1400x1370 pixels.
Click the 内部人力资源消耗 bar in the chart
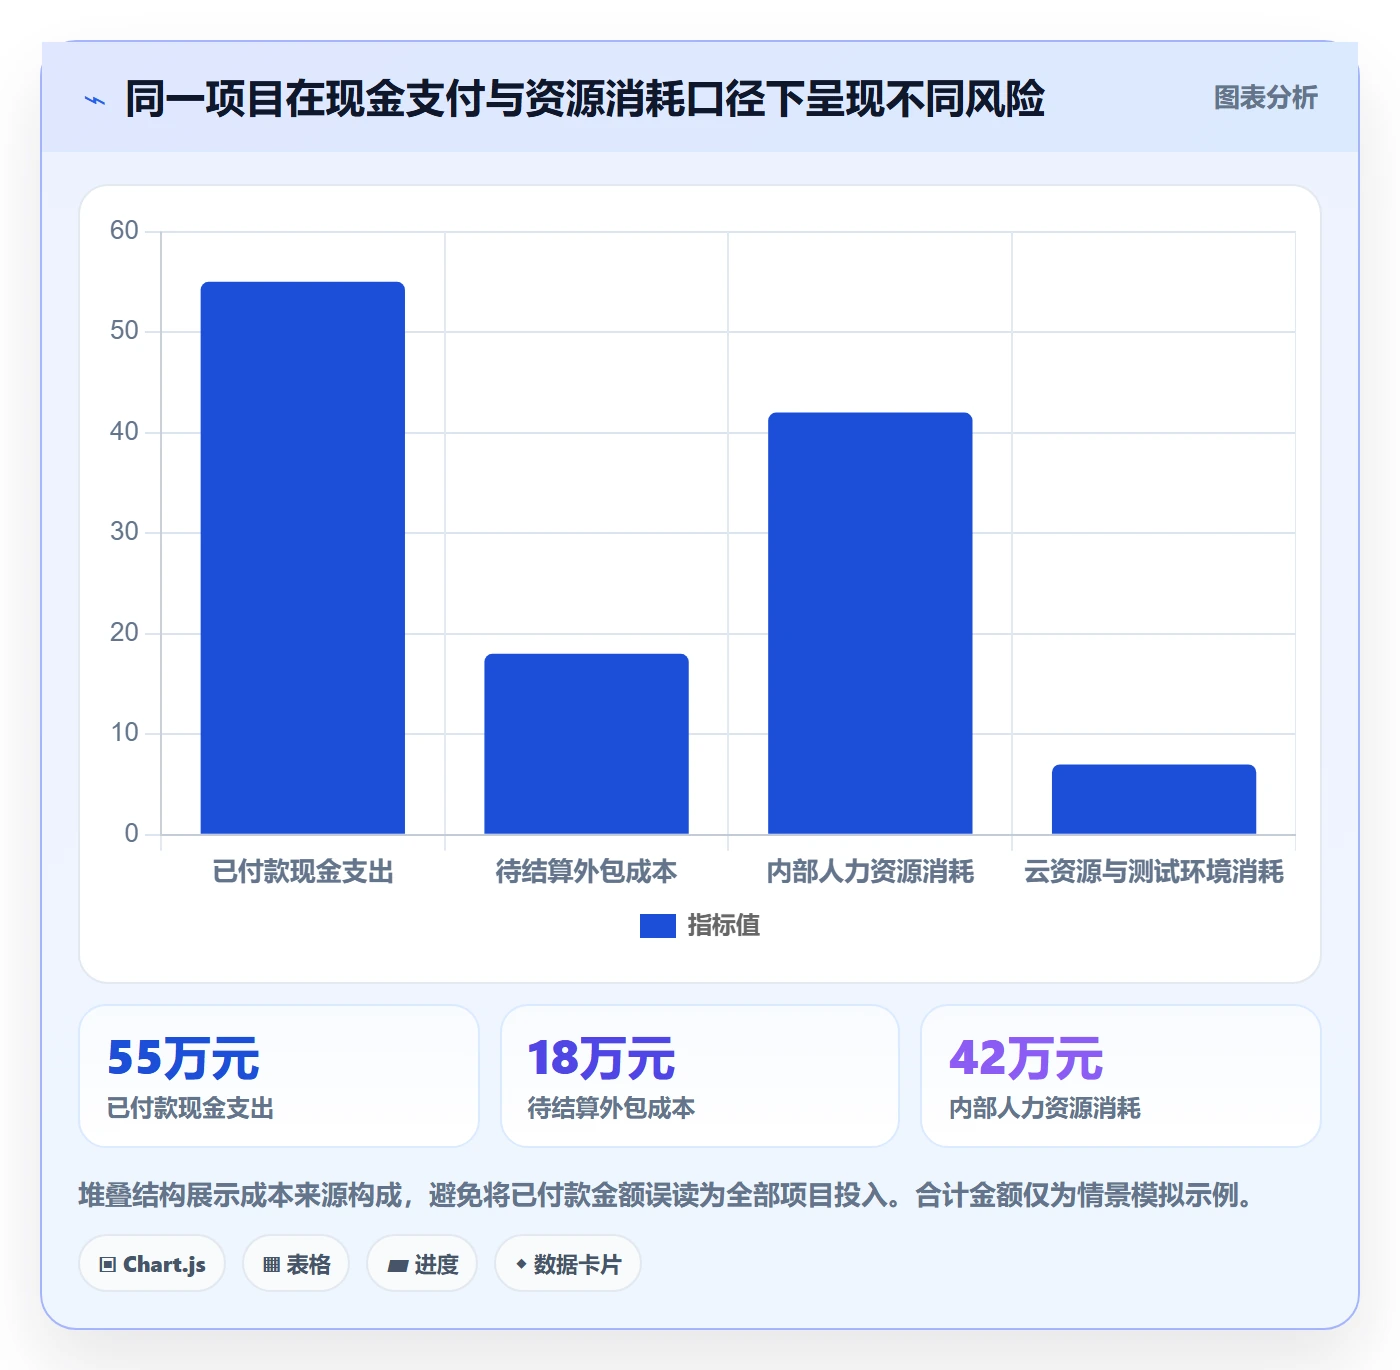click(870, 623)
